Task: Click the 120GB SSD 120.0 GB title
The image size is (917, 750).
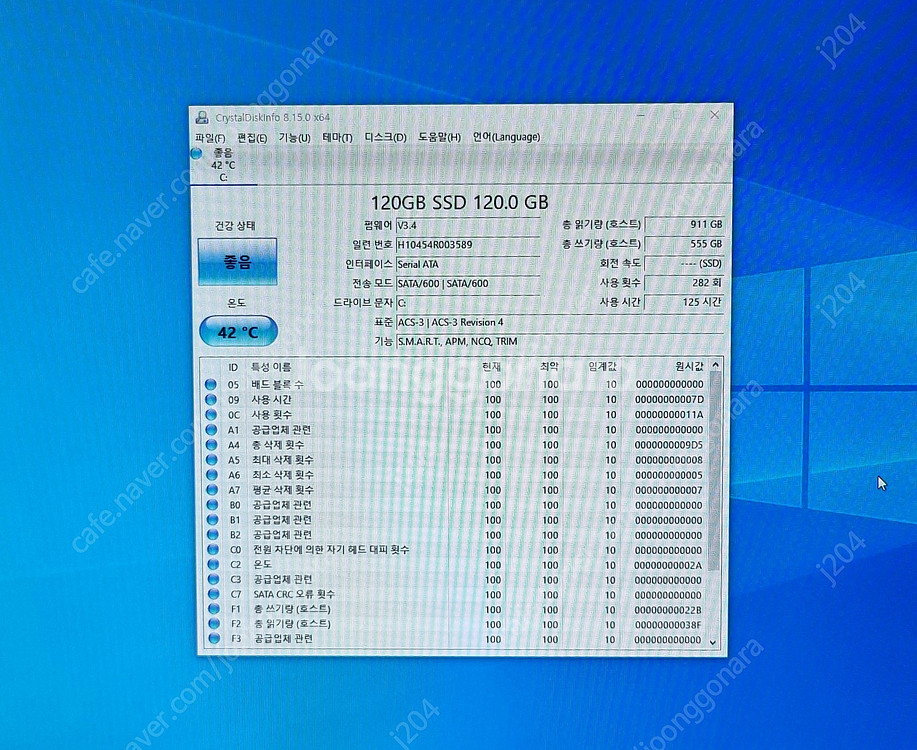Action: [460, 202]
